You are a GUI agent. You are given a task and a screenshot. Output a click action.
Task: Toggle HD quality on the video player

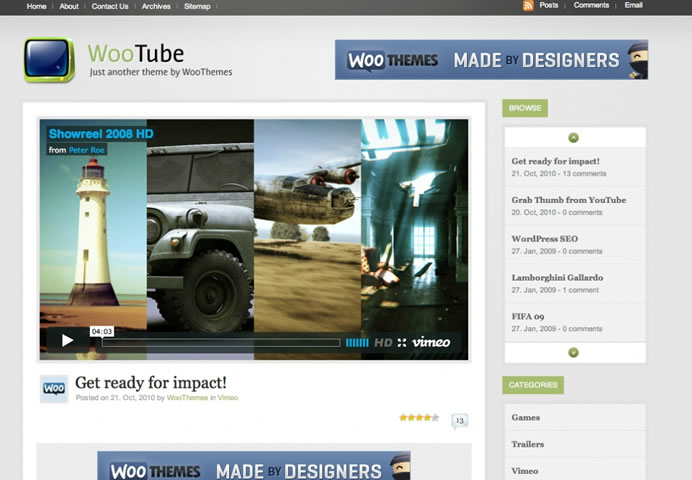383,343
